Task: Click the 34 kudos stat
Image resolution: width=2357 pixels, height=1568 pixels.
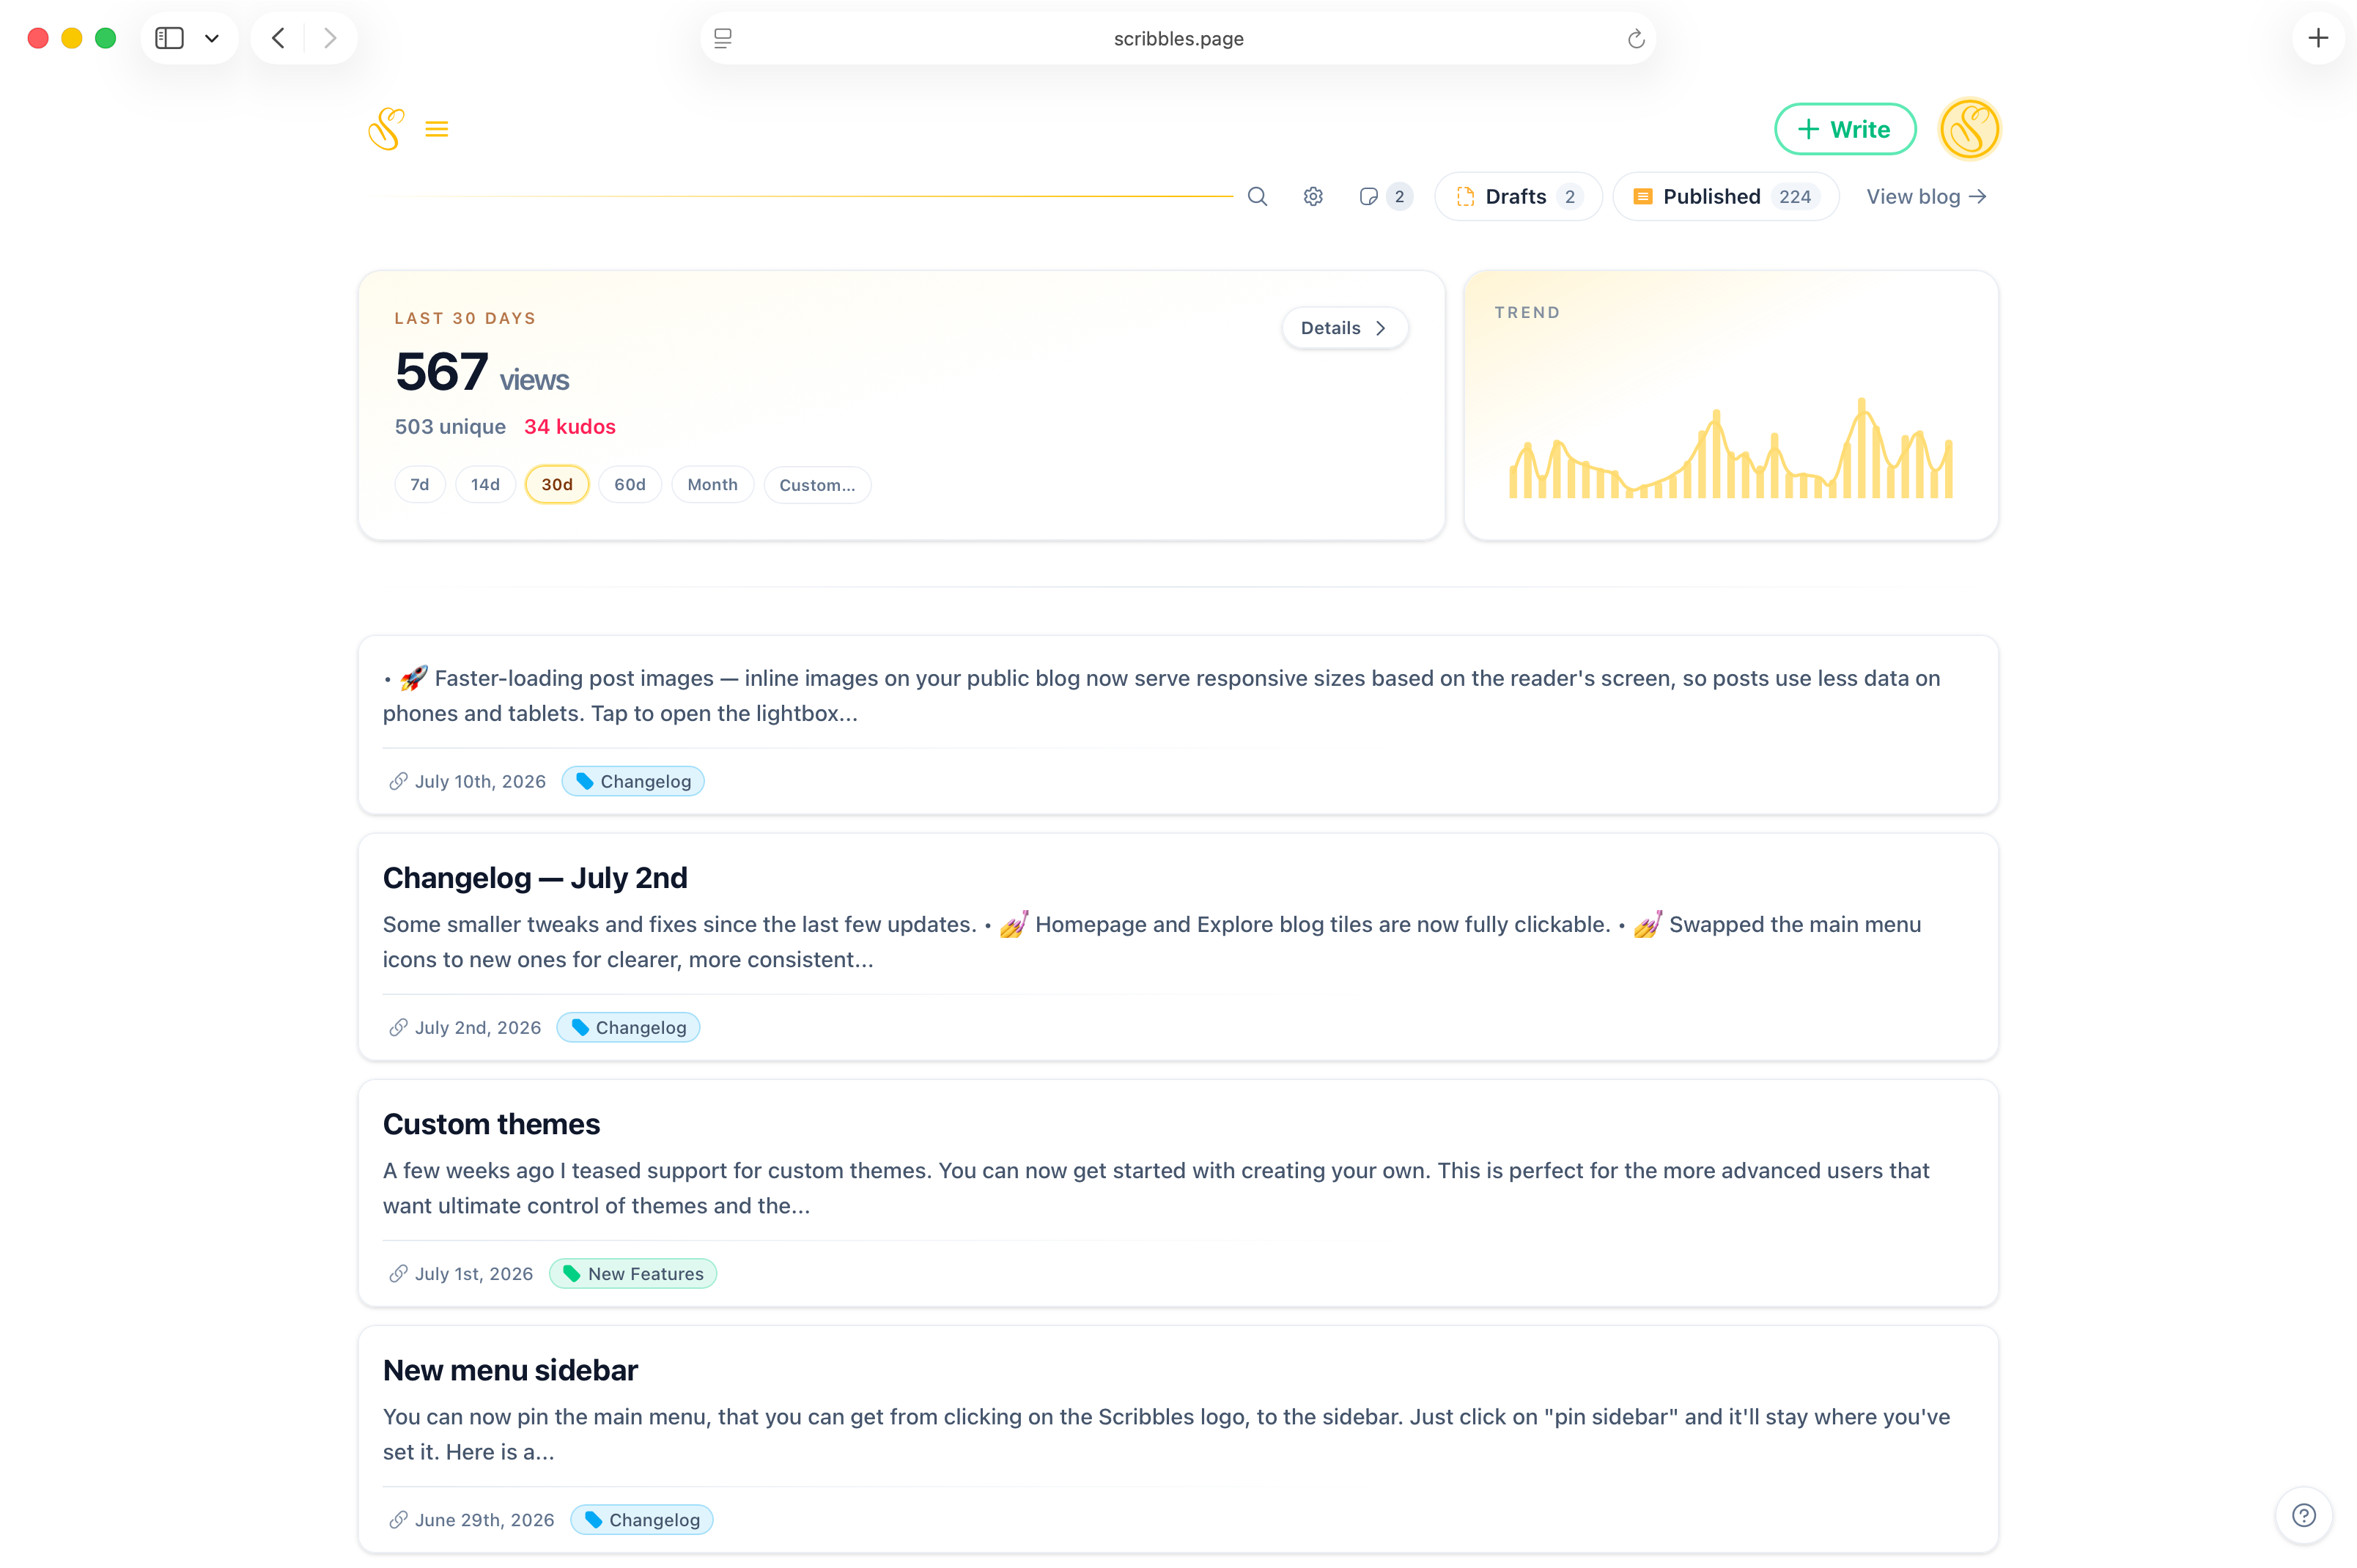Action: pyautogui.click(x=570, y=427)
